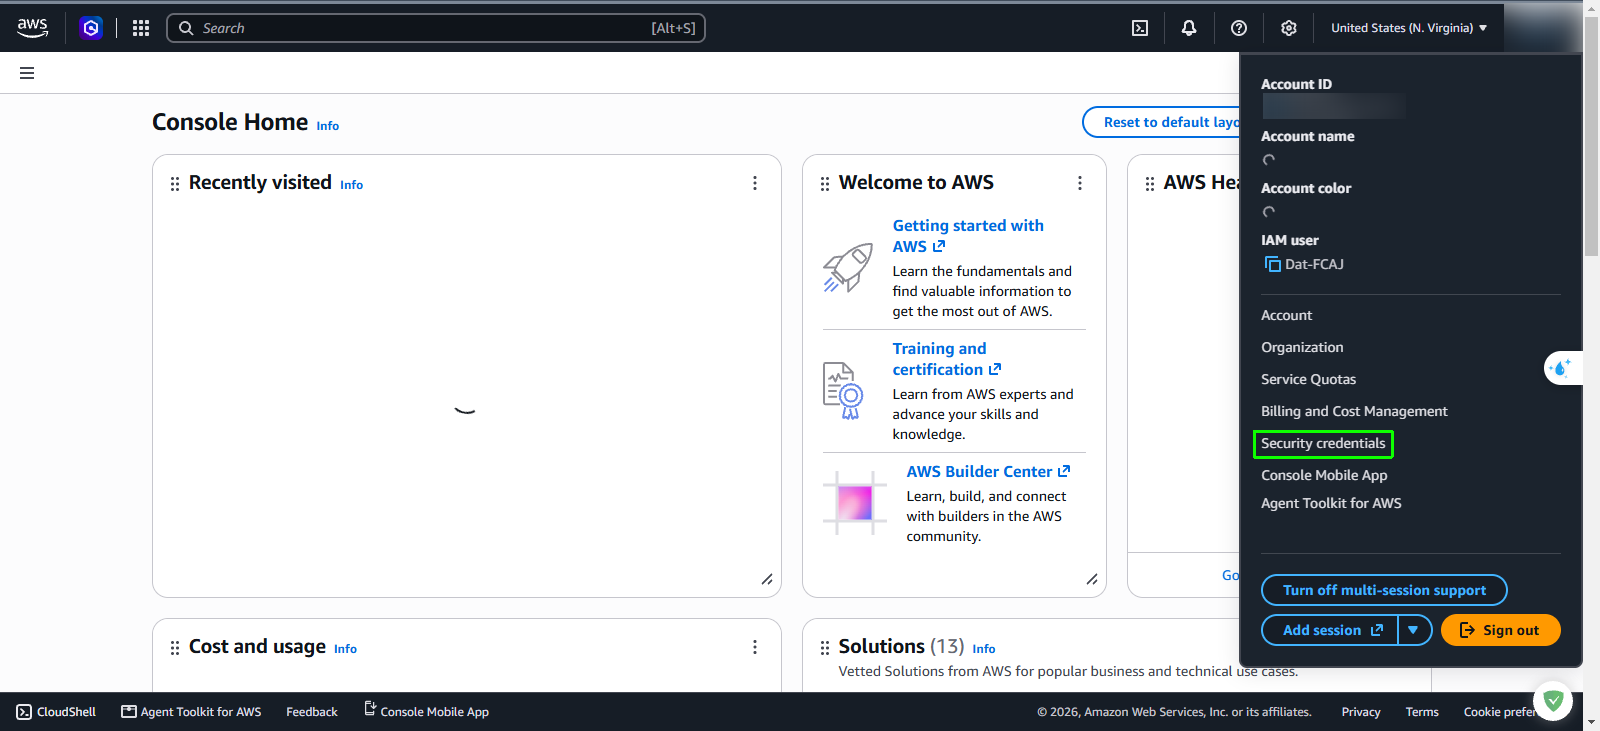Open the Amazon Q icon in the header
Viewport: 1600px width, 731px height.
pyautogui.click(x=91, y=28)
